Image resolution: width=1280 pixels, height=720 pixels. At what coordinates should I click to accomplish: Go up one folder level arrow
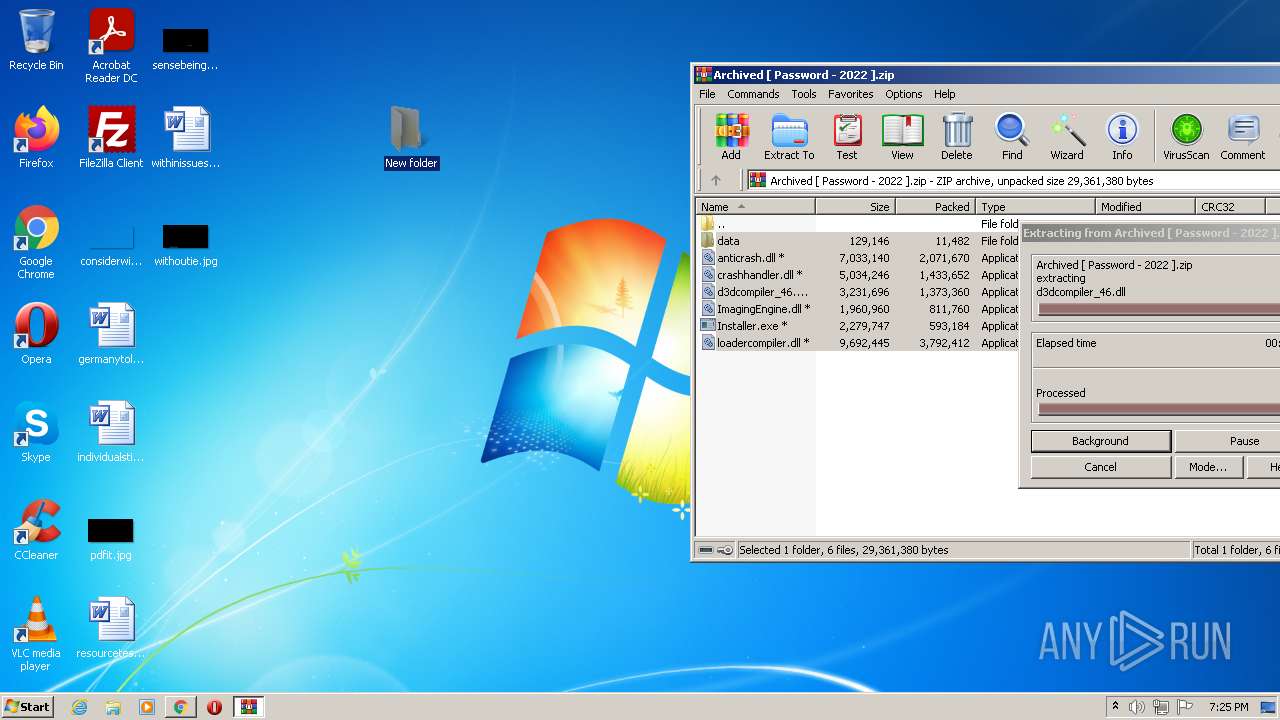tap(716, 181)
